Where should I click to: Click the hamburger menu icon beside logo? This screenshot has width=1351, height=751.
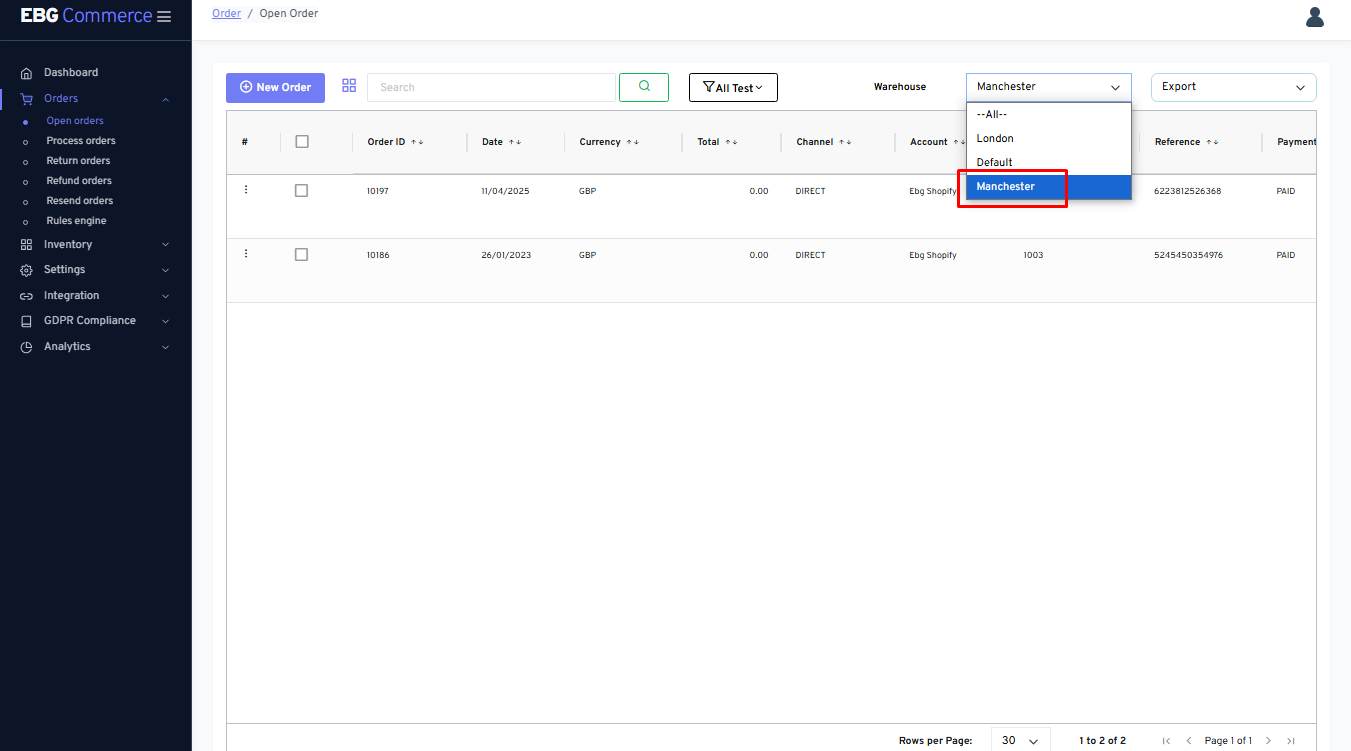click(x=164, y=17)
